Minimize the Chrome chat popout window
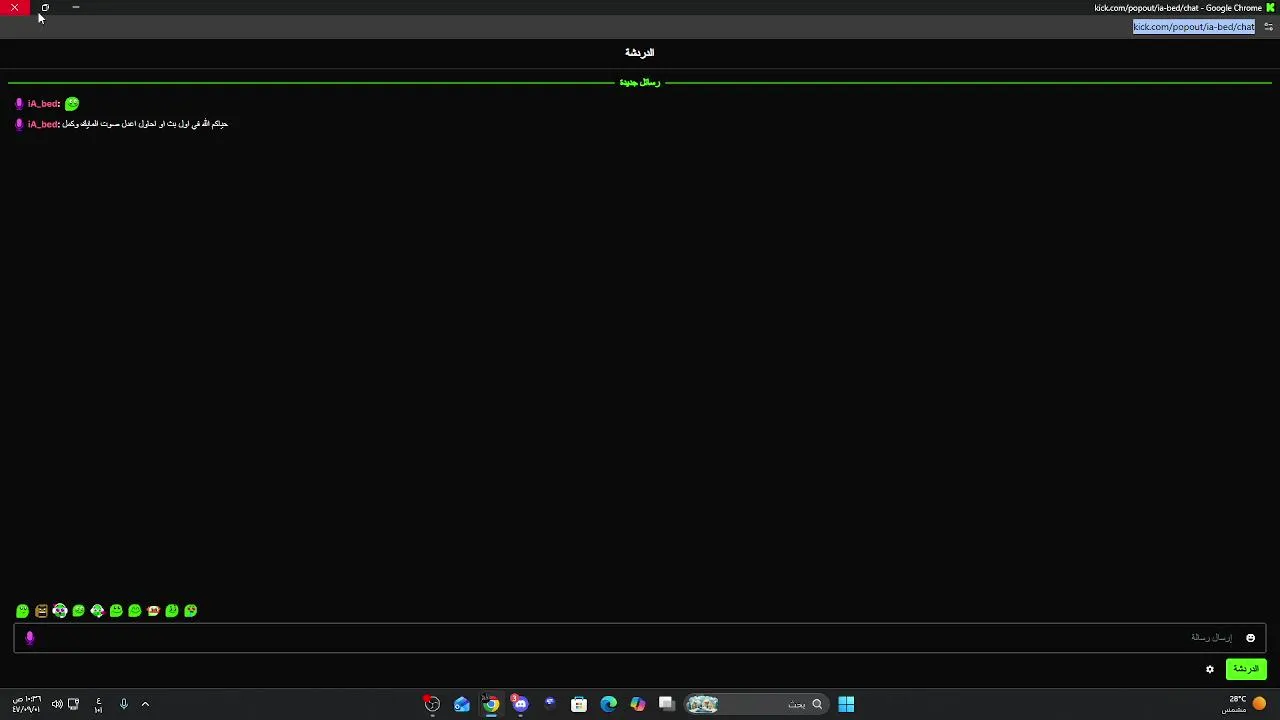The width and height of the screenshot is (1280, 720). point(75,8)
